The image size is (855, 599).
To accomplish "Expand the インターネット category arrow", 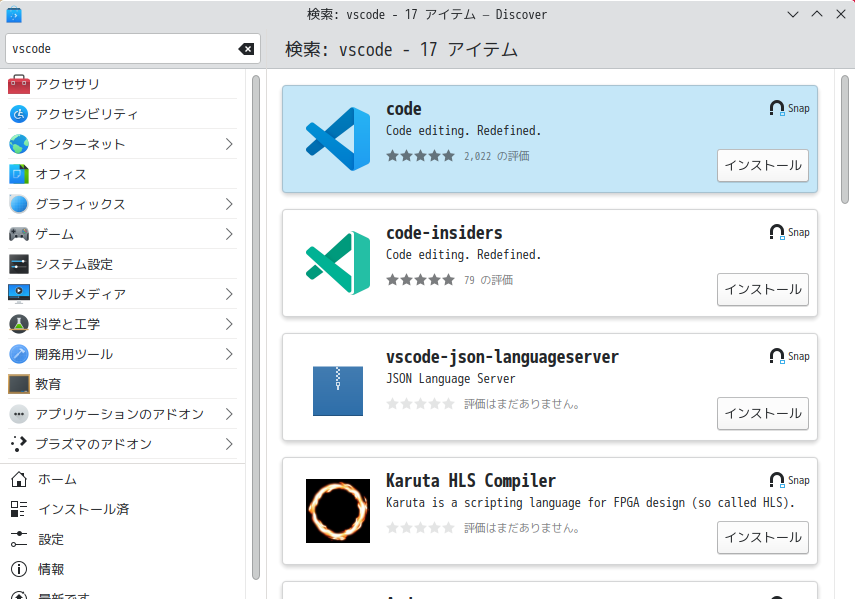I will click(x=229, y=144).
